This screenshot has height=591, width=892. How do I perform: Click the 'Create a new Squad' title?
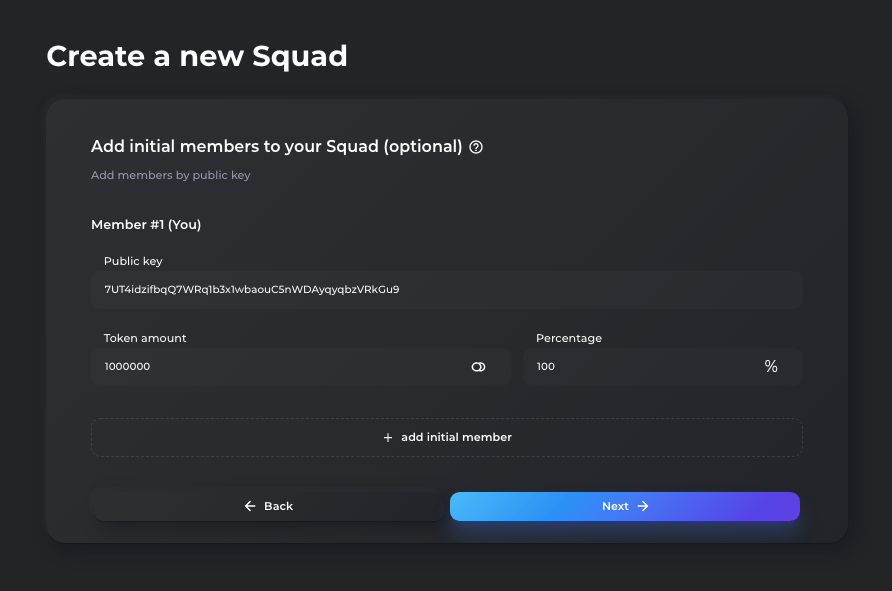tap(197, 56)
